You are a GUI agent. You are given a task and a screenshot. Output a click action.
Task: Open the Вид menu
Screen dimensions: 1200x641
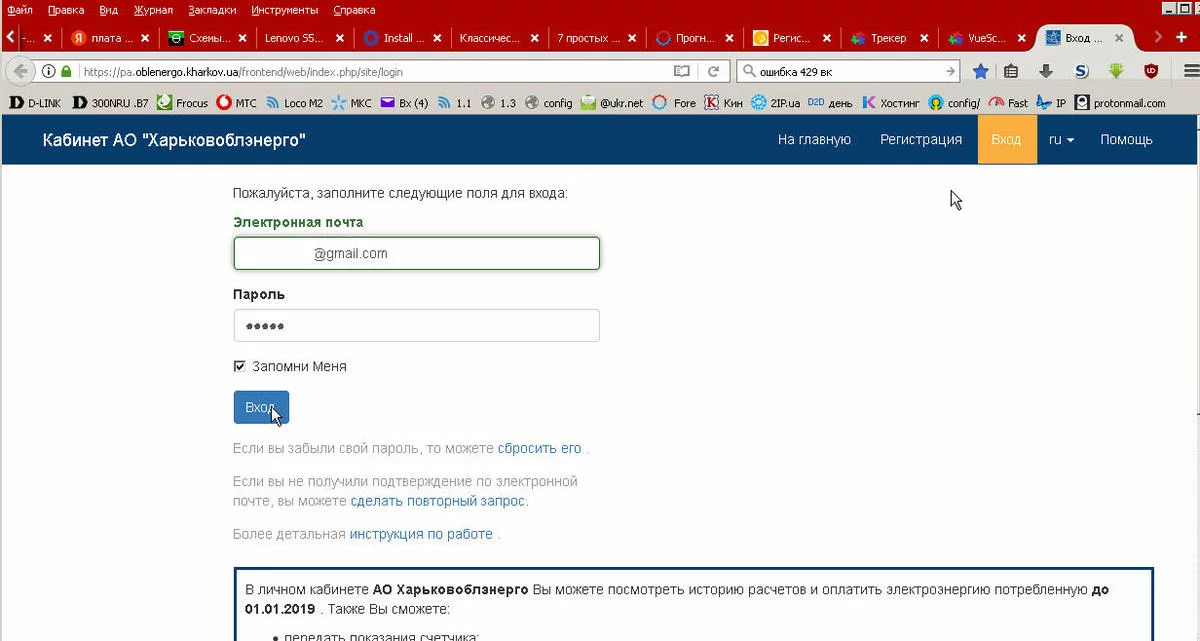109,10
